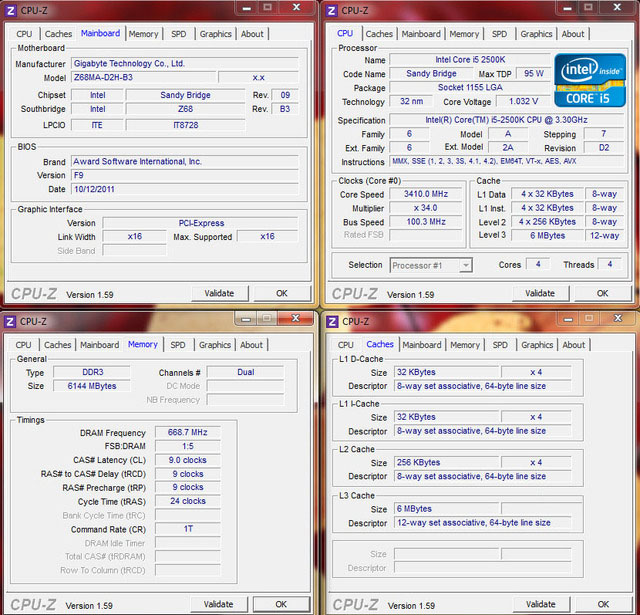This screenshot has width=640, height=615.
Task: Open Caches tab in Mainboard window
Action: click(x=58, y=34)
